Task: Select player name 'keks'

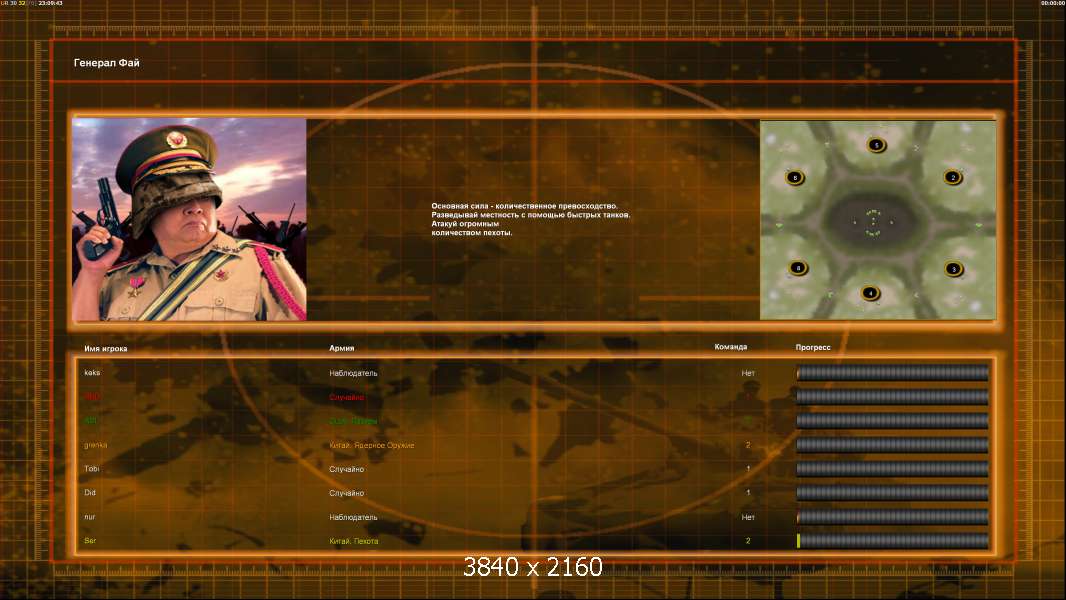Action: coord(92,372)
